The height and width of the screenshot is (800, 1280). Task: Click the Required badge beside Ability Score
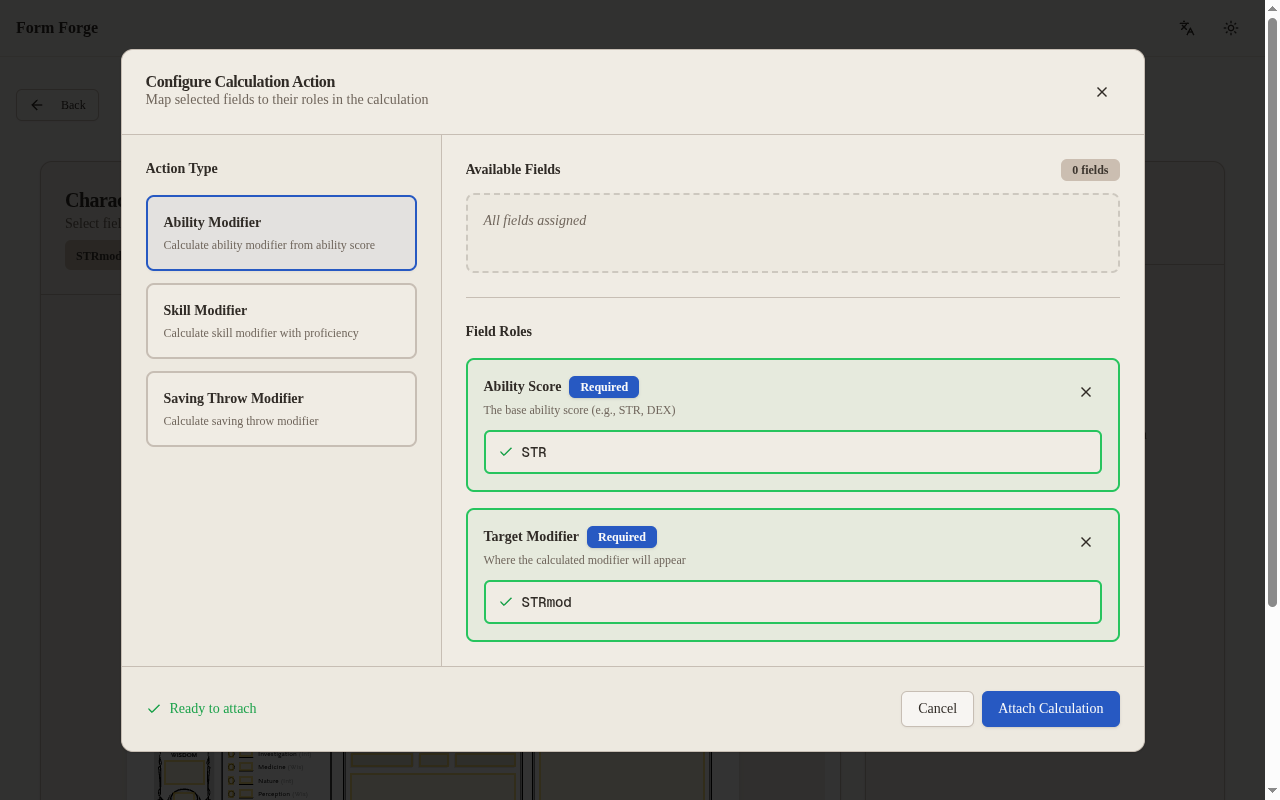click(604, 387)
